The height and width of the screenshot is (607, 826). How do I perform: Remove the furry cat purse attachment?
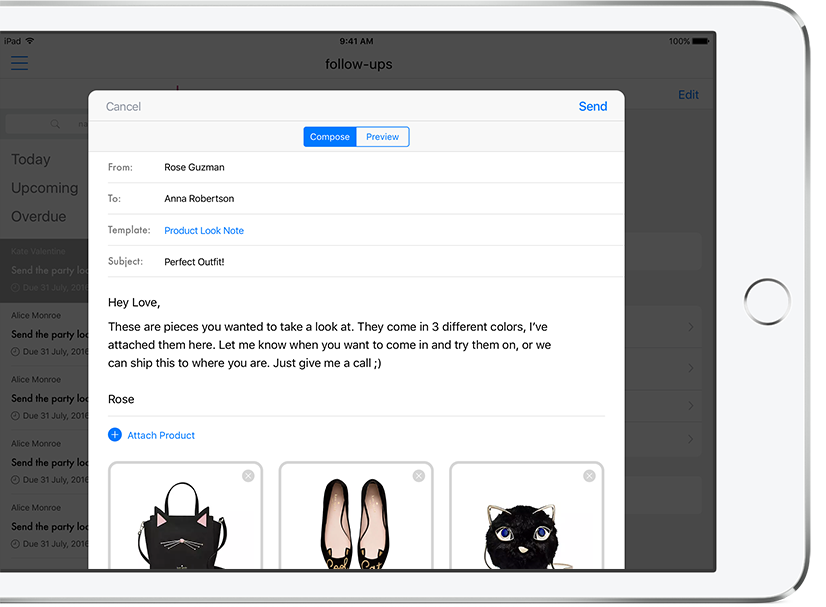589,476
